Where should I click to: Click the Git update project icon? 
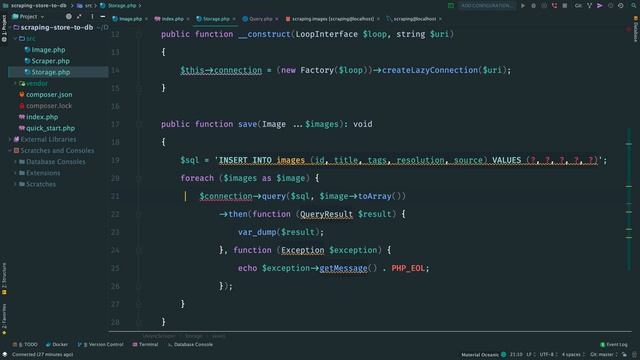coord(589,6)
